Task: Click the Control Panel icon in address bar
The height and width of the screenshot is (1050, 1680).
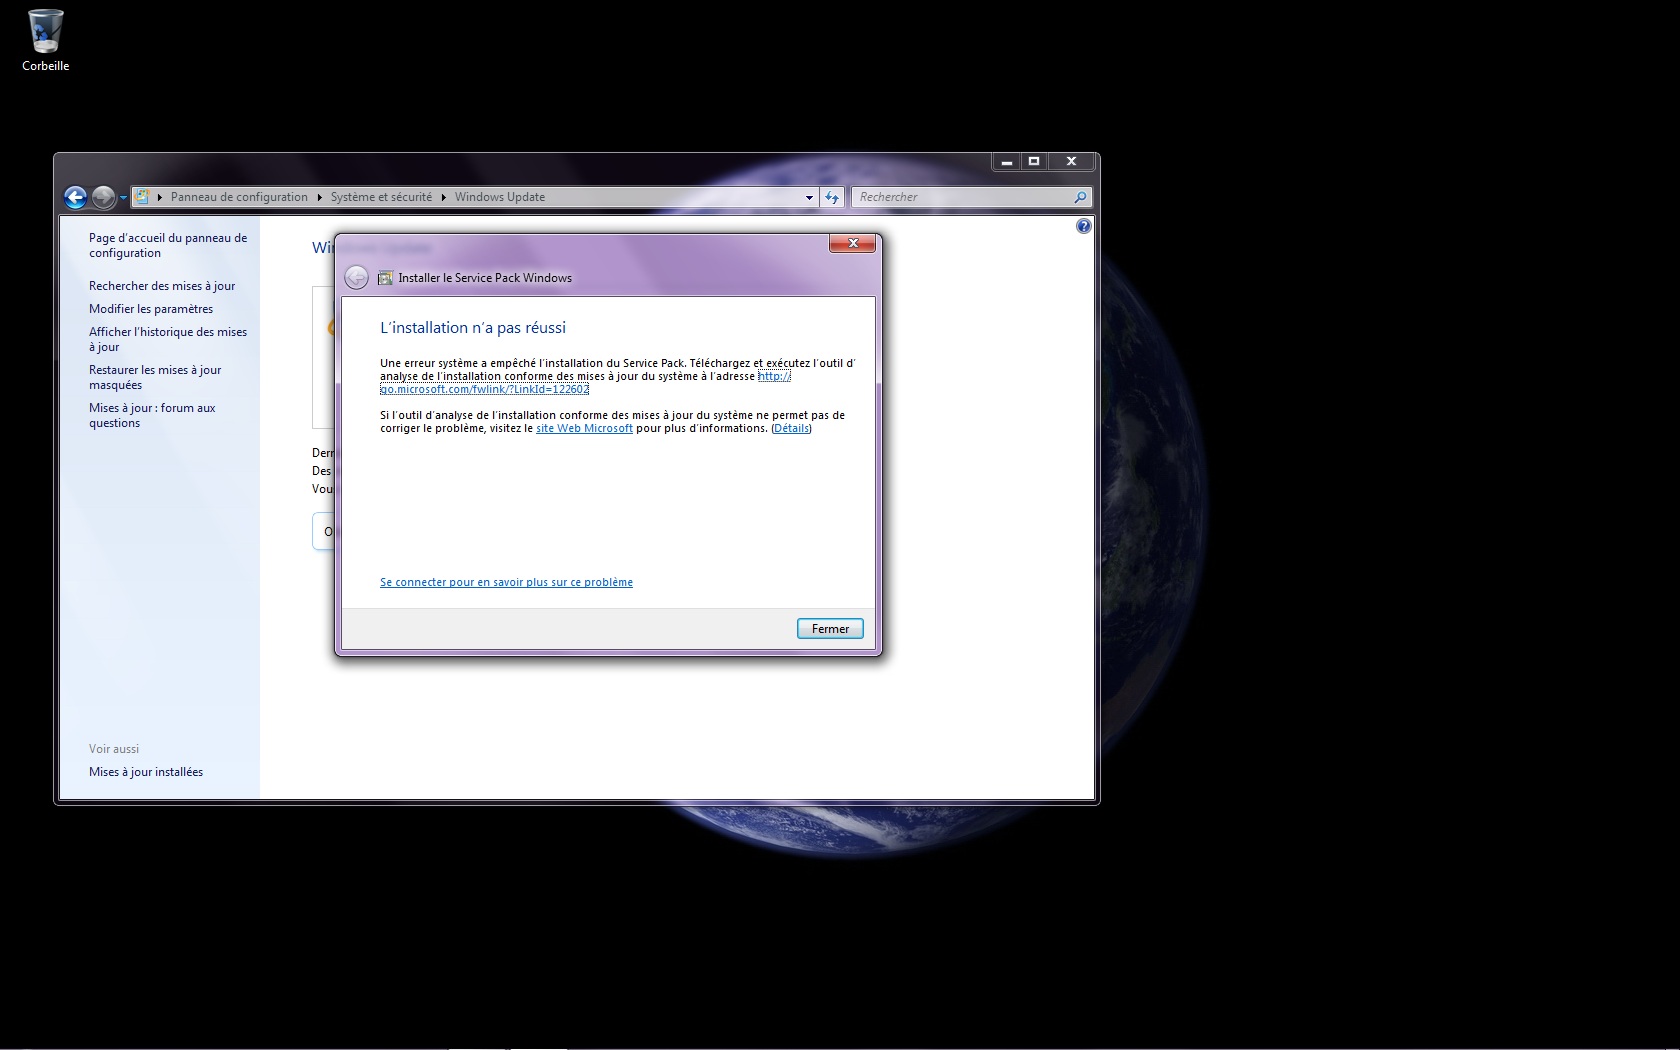Action: [x=142, y=197]
